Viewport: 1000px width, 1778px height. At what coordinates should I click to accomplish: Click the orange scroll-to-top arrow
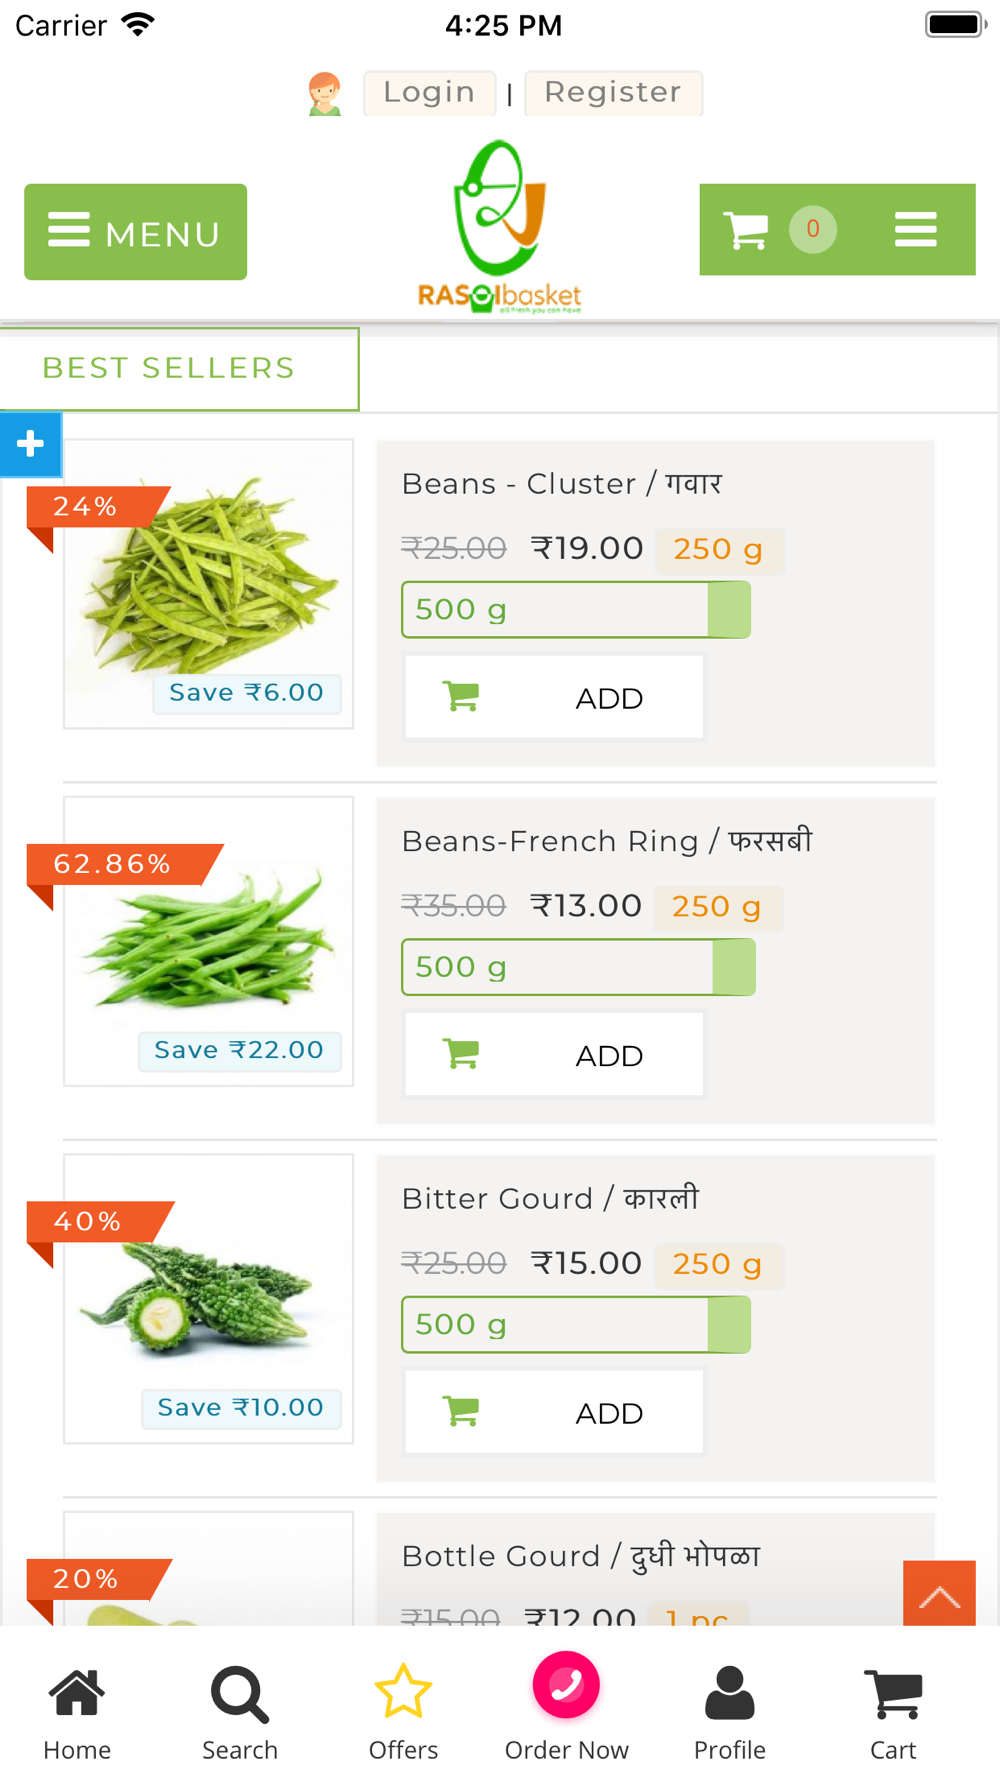pos(939,1595)
